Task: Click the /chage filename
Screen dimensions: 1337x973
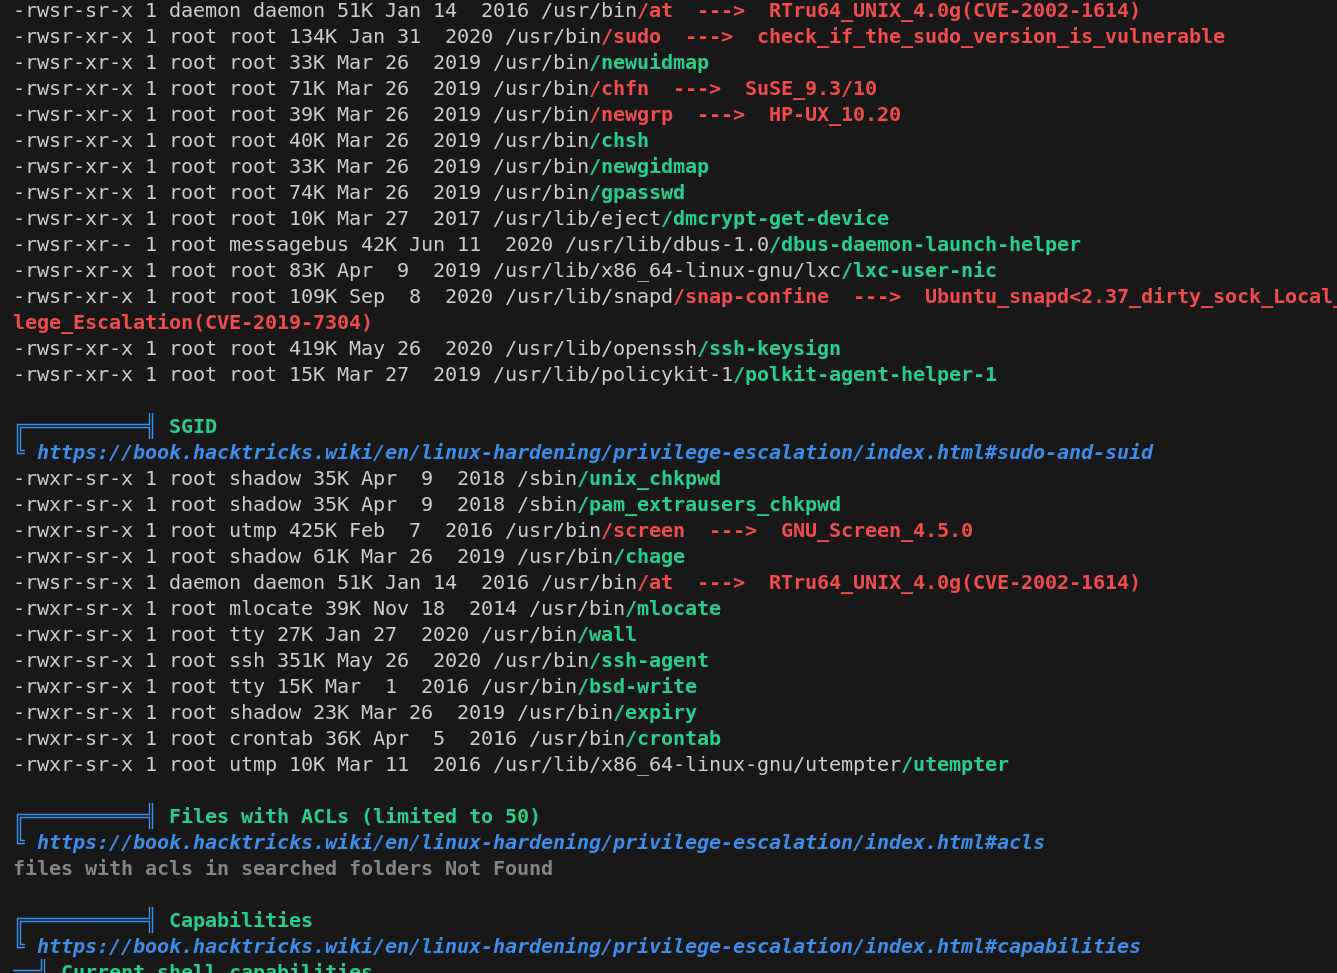Action: (649, 556)
